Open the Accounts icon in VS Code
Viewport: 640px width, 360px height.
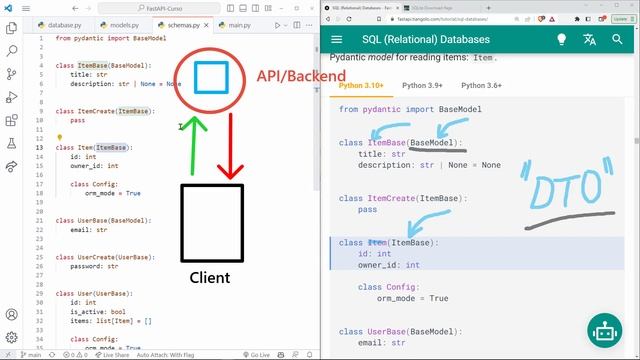(x=11, y=314)
